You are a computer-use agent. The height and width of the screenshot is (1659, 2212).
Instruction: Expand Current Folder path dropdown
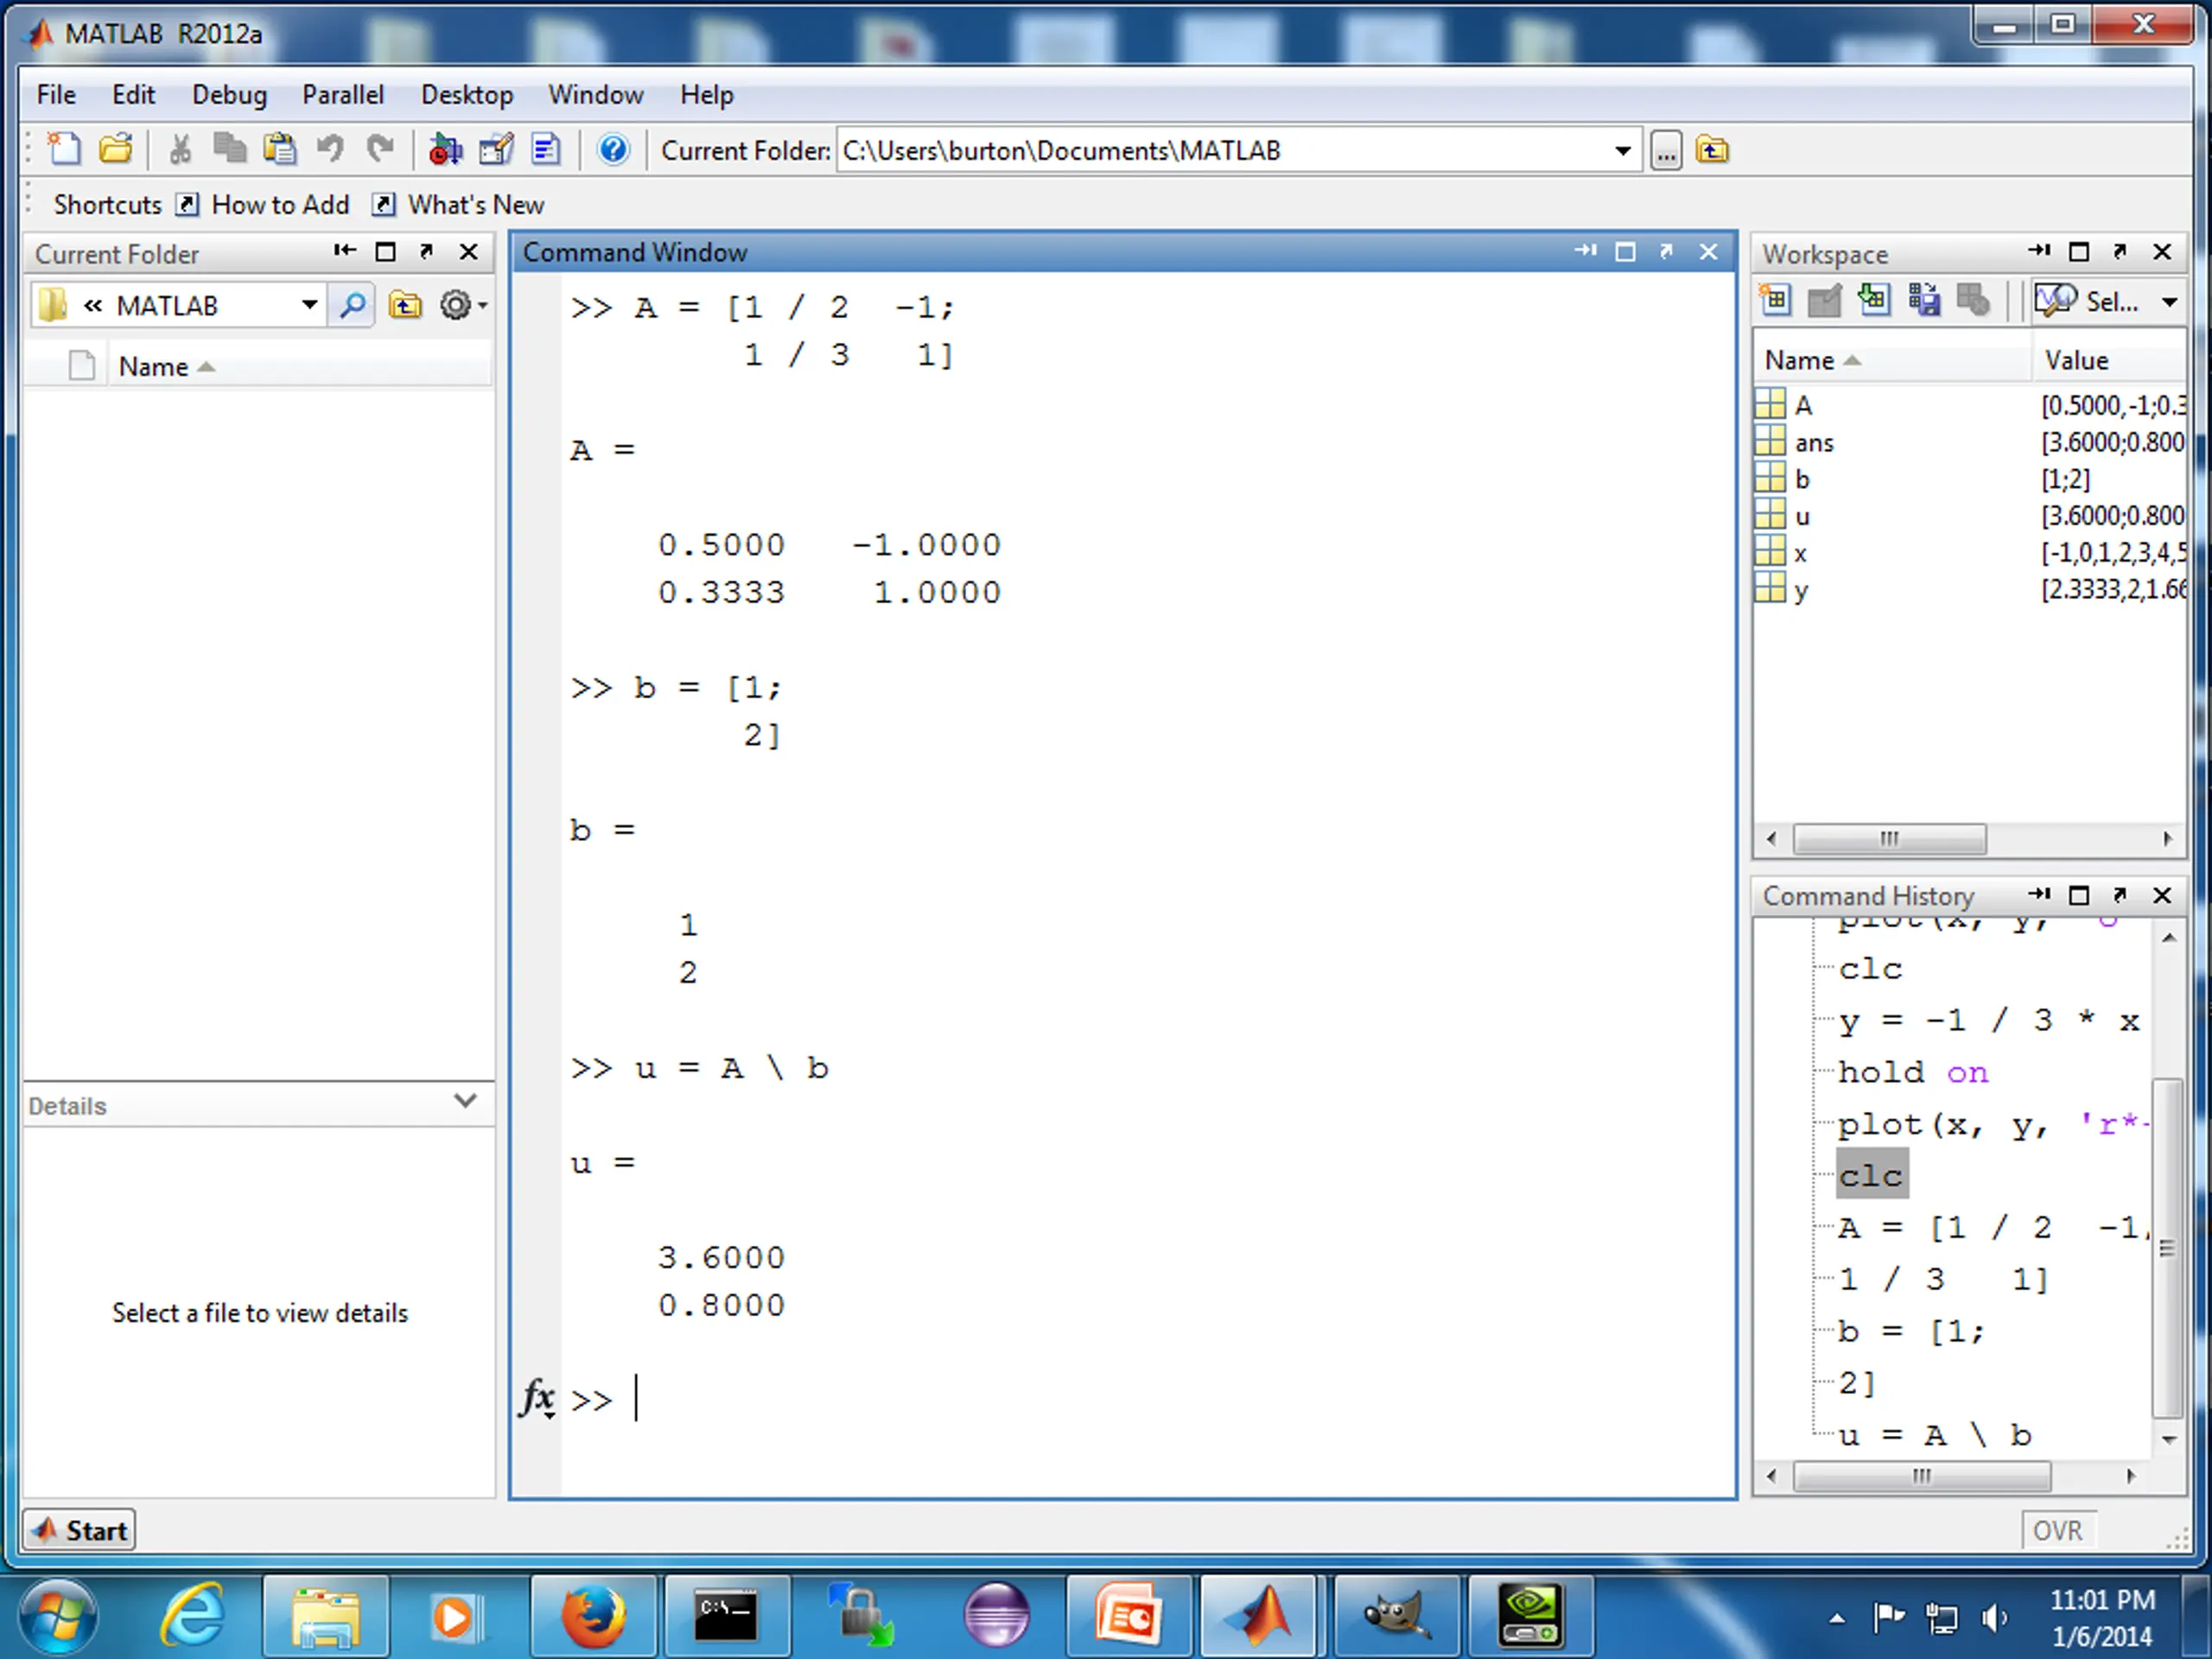coord(1623,151)
